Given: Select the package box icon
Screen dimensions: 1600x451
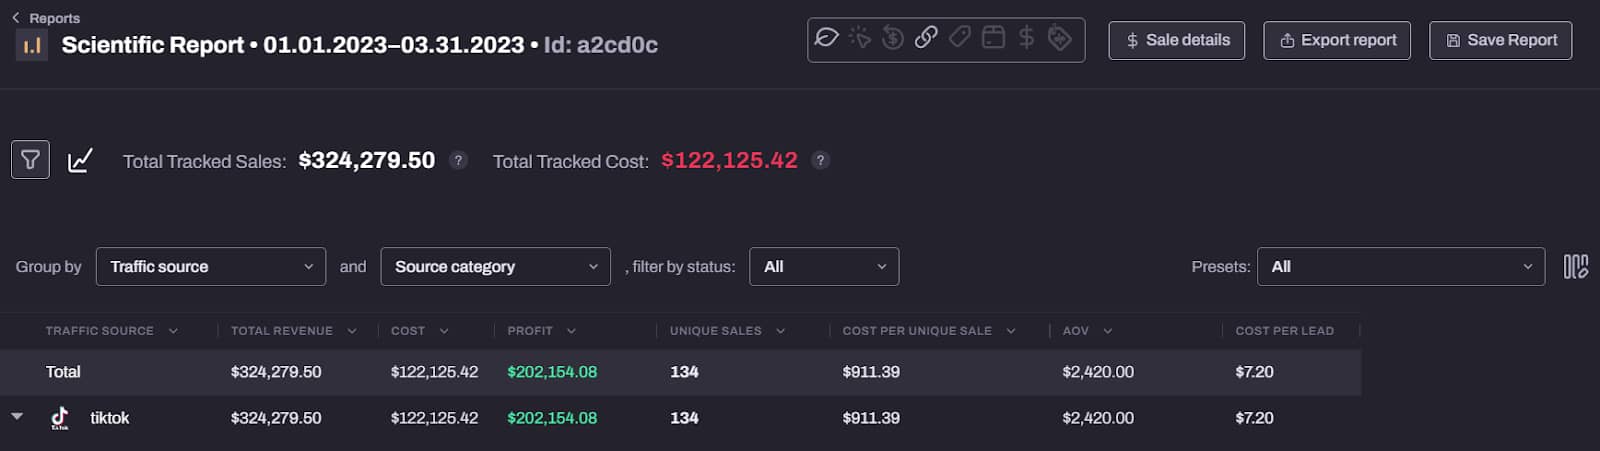Looking at the screenshot, I should pyautogui.click(x=993, y=38).
